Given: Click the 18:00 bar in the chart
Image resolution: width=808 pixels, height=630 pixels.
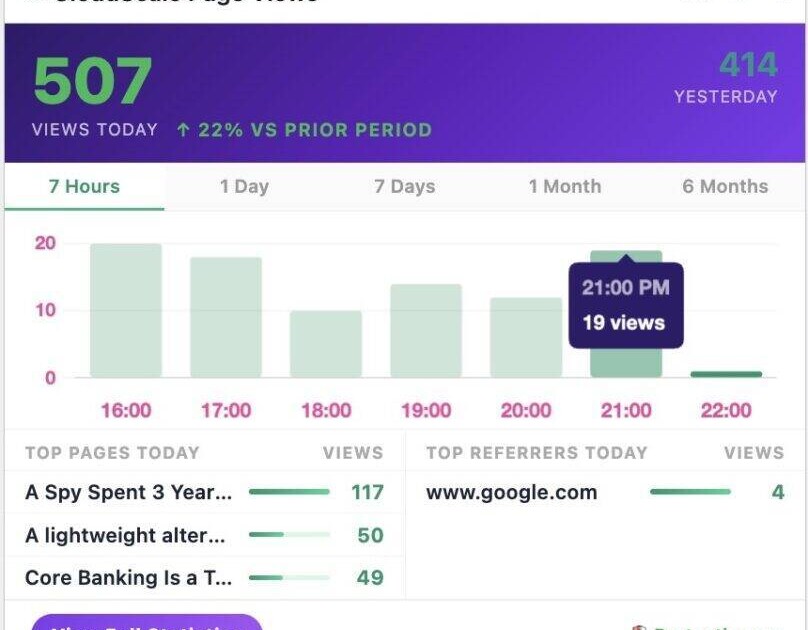Looking at the screenshot, I should [x=326, y=344].
